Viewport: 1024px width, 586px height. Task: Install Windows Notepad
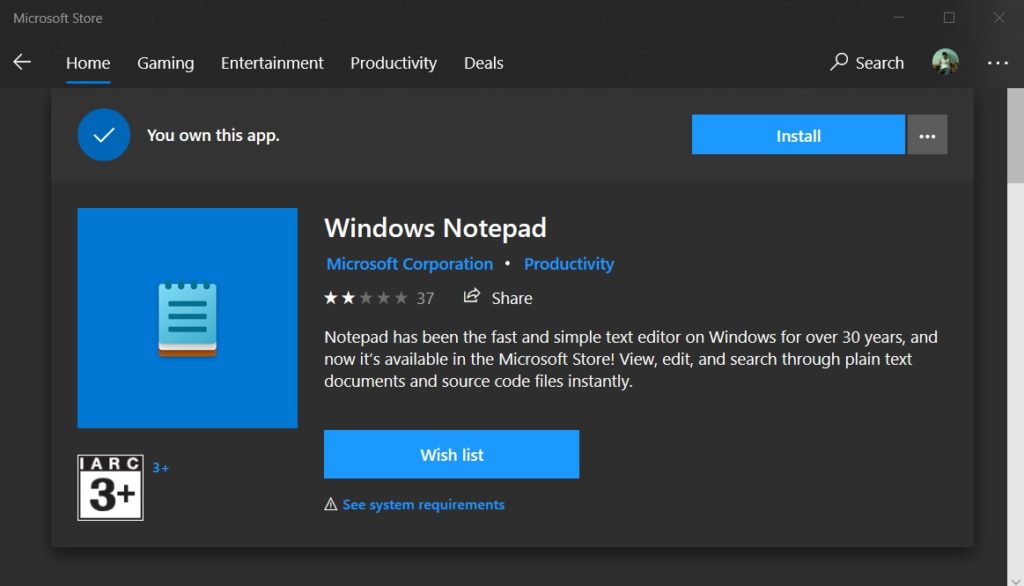point(797,134)
